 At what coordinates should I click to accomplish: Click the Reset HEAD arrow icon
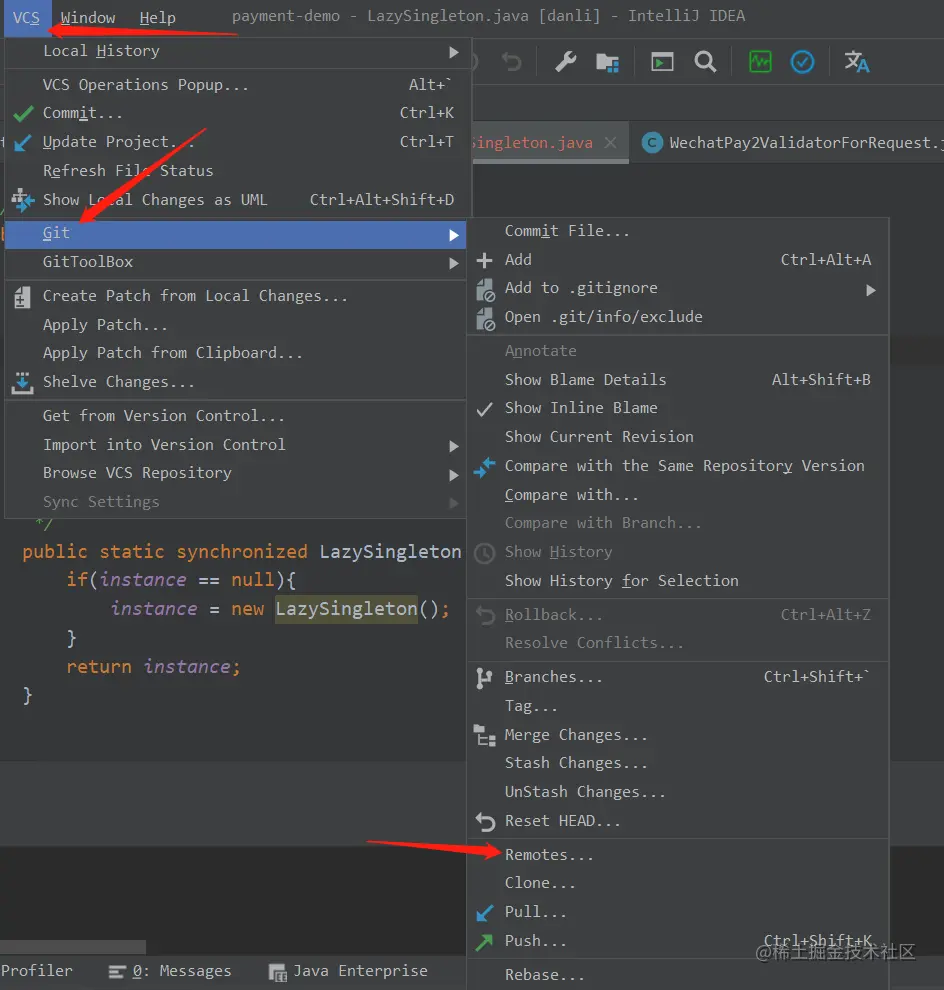click(485, 821)
